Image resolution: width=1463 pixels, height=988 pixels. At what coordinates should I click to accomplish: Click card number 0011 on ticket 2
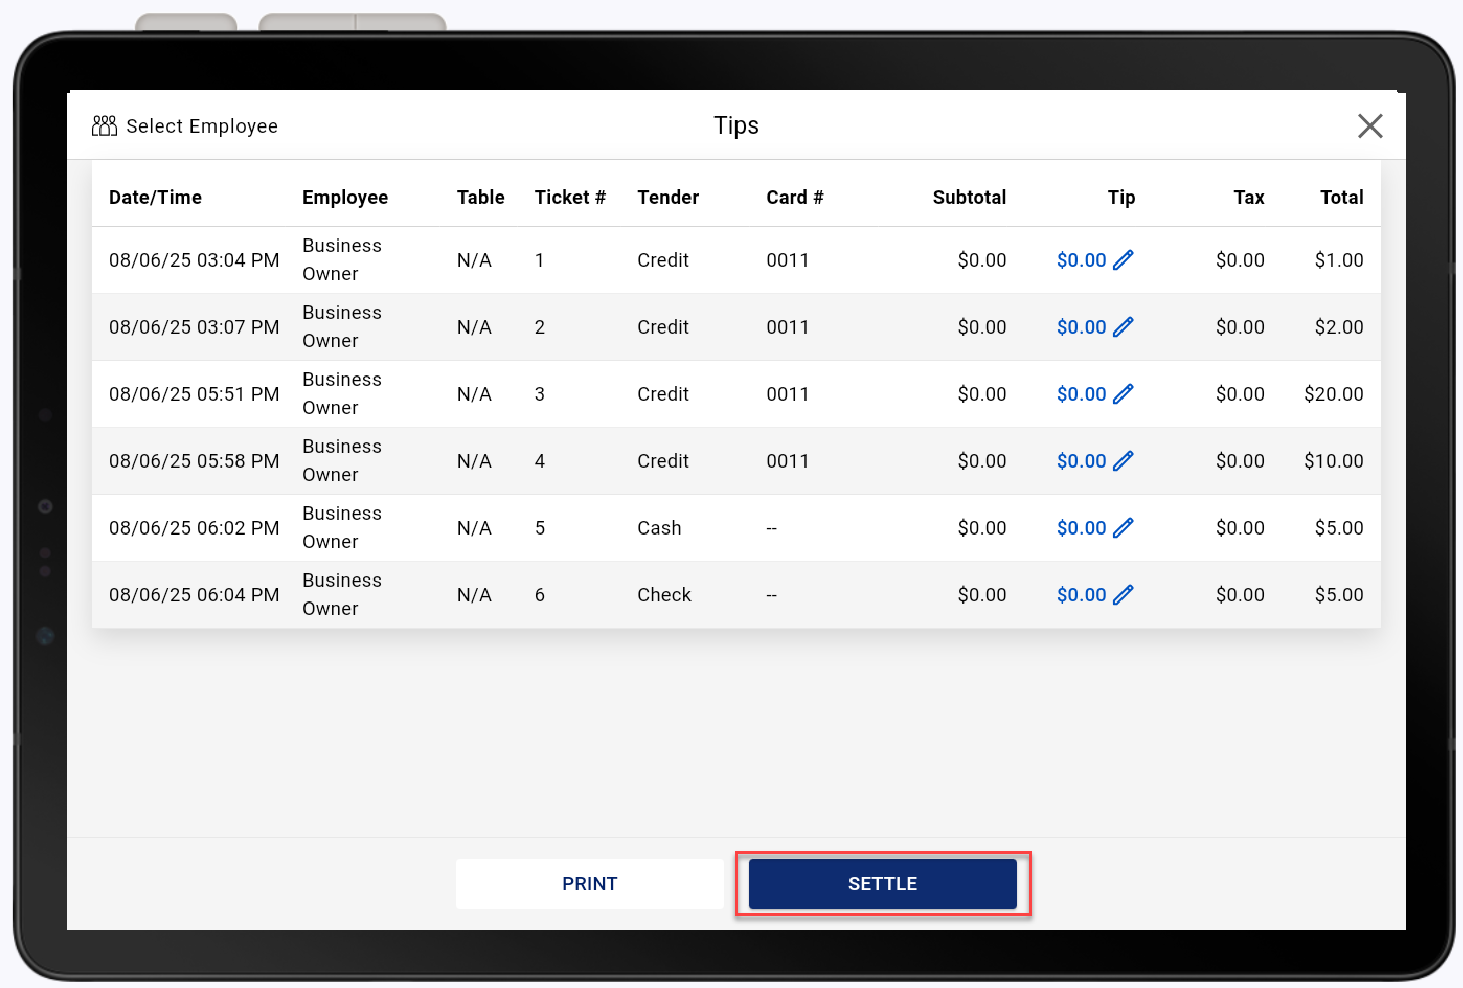[x=788, y=327]
